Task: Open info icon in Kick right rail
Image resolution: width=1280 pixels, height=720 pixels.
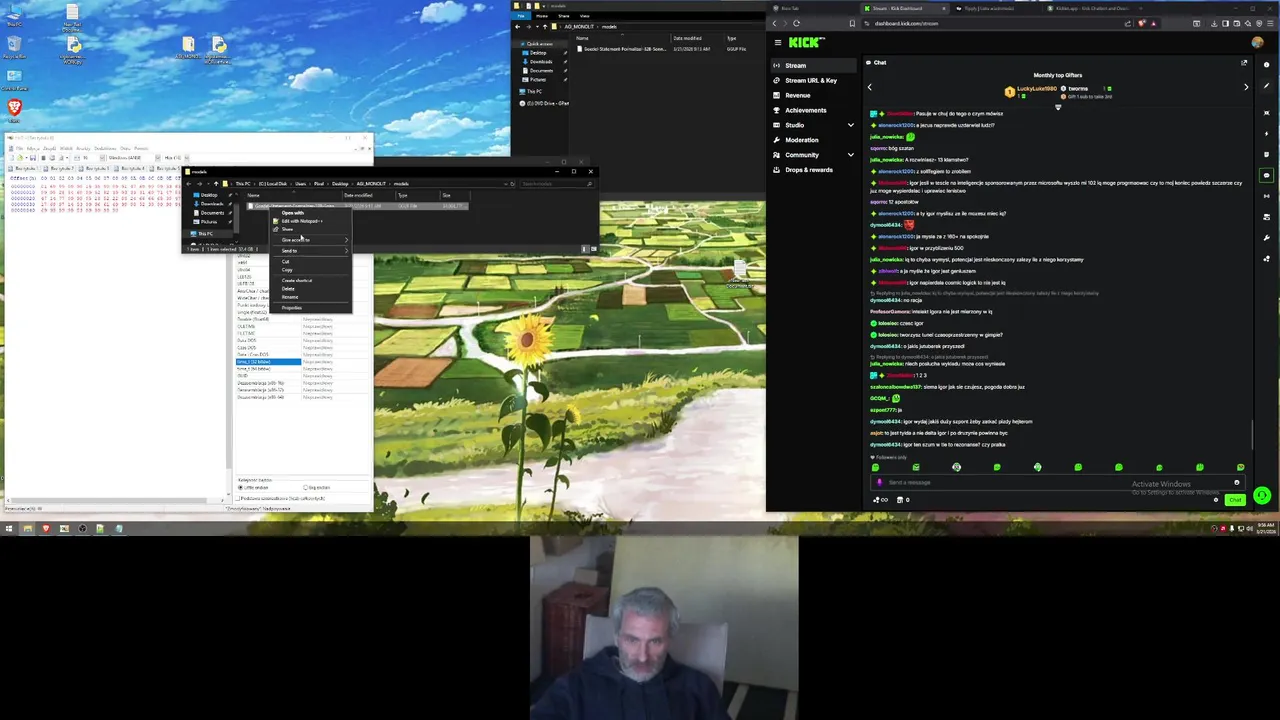Action: tap(1266, 65)
